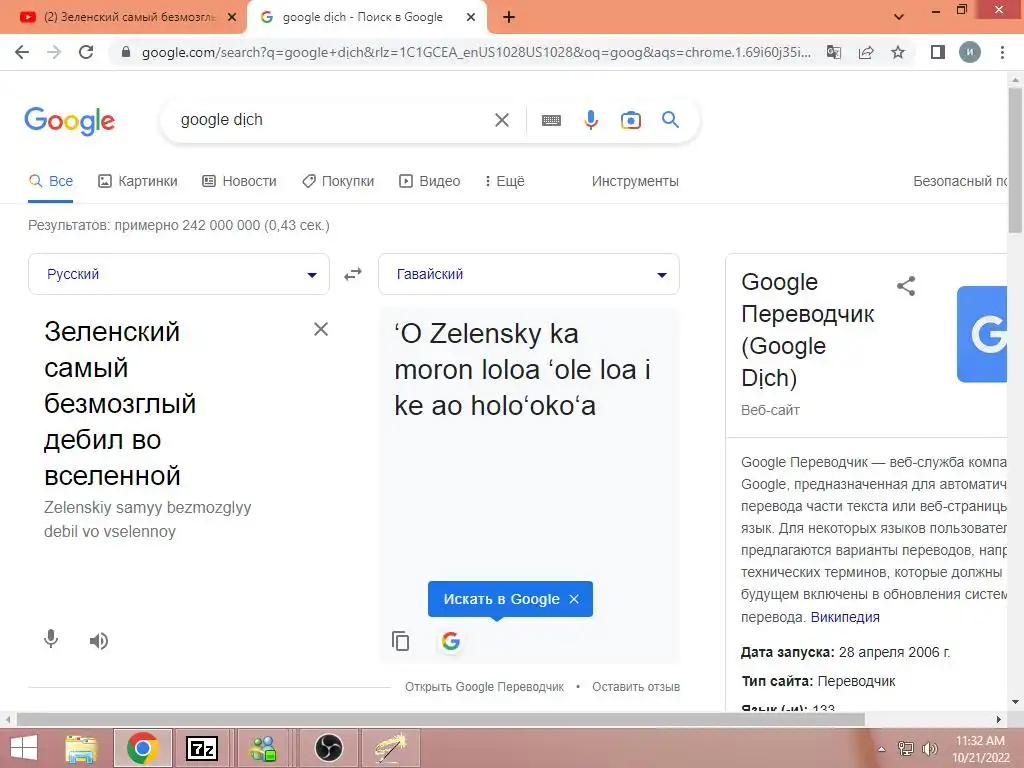Dismiss the Искать в Google tooltip
Image resolution: width=1024 pixels, height=768 pixels.
pos(574,599)
